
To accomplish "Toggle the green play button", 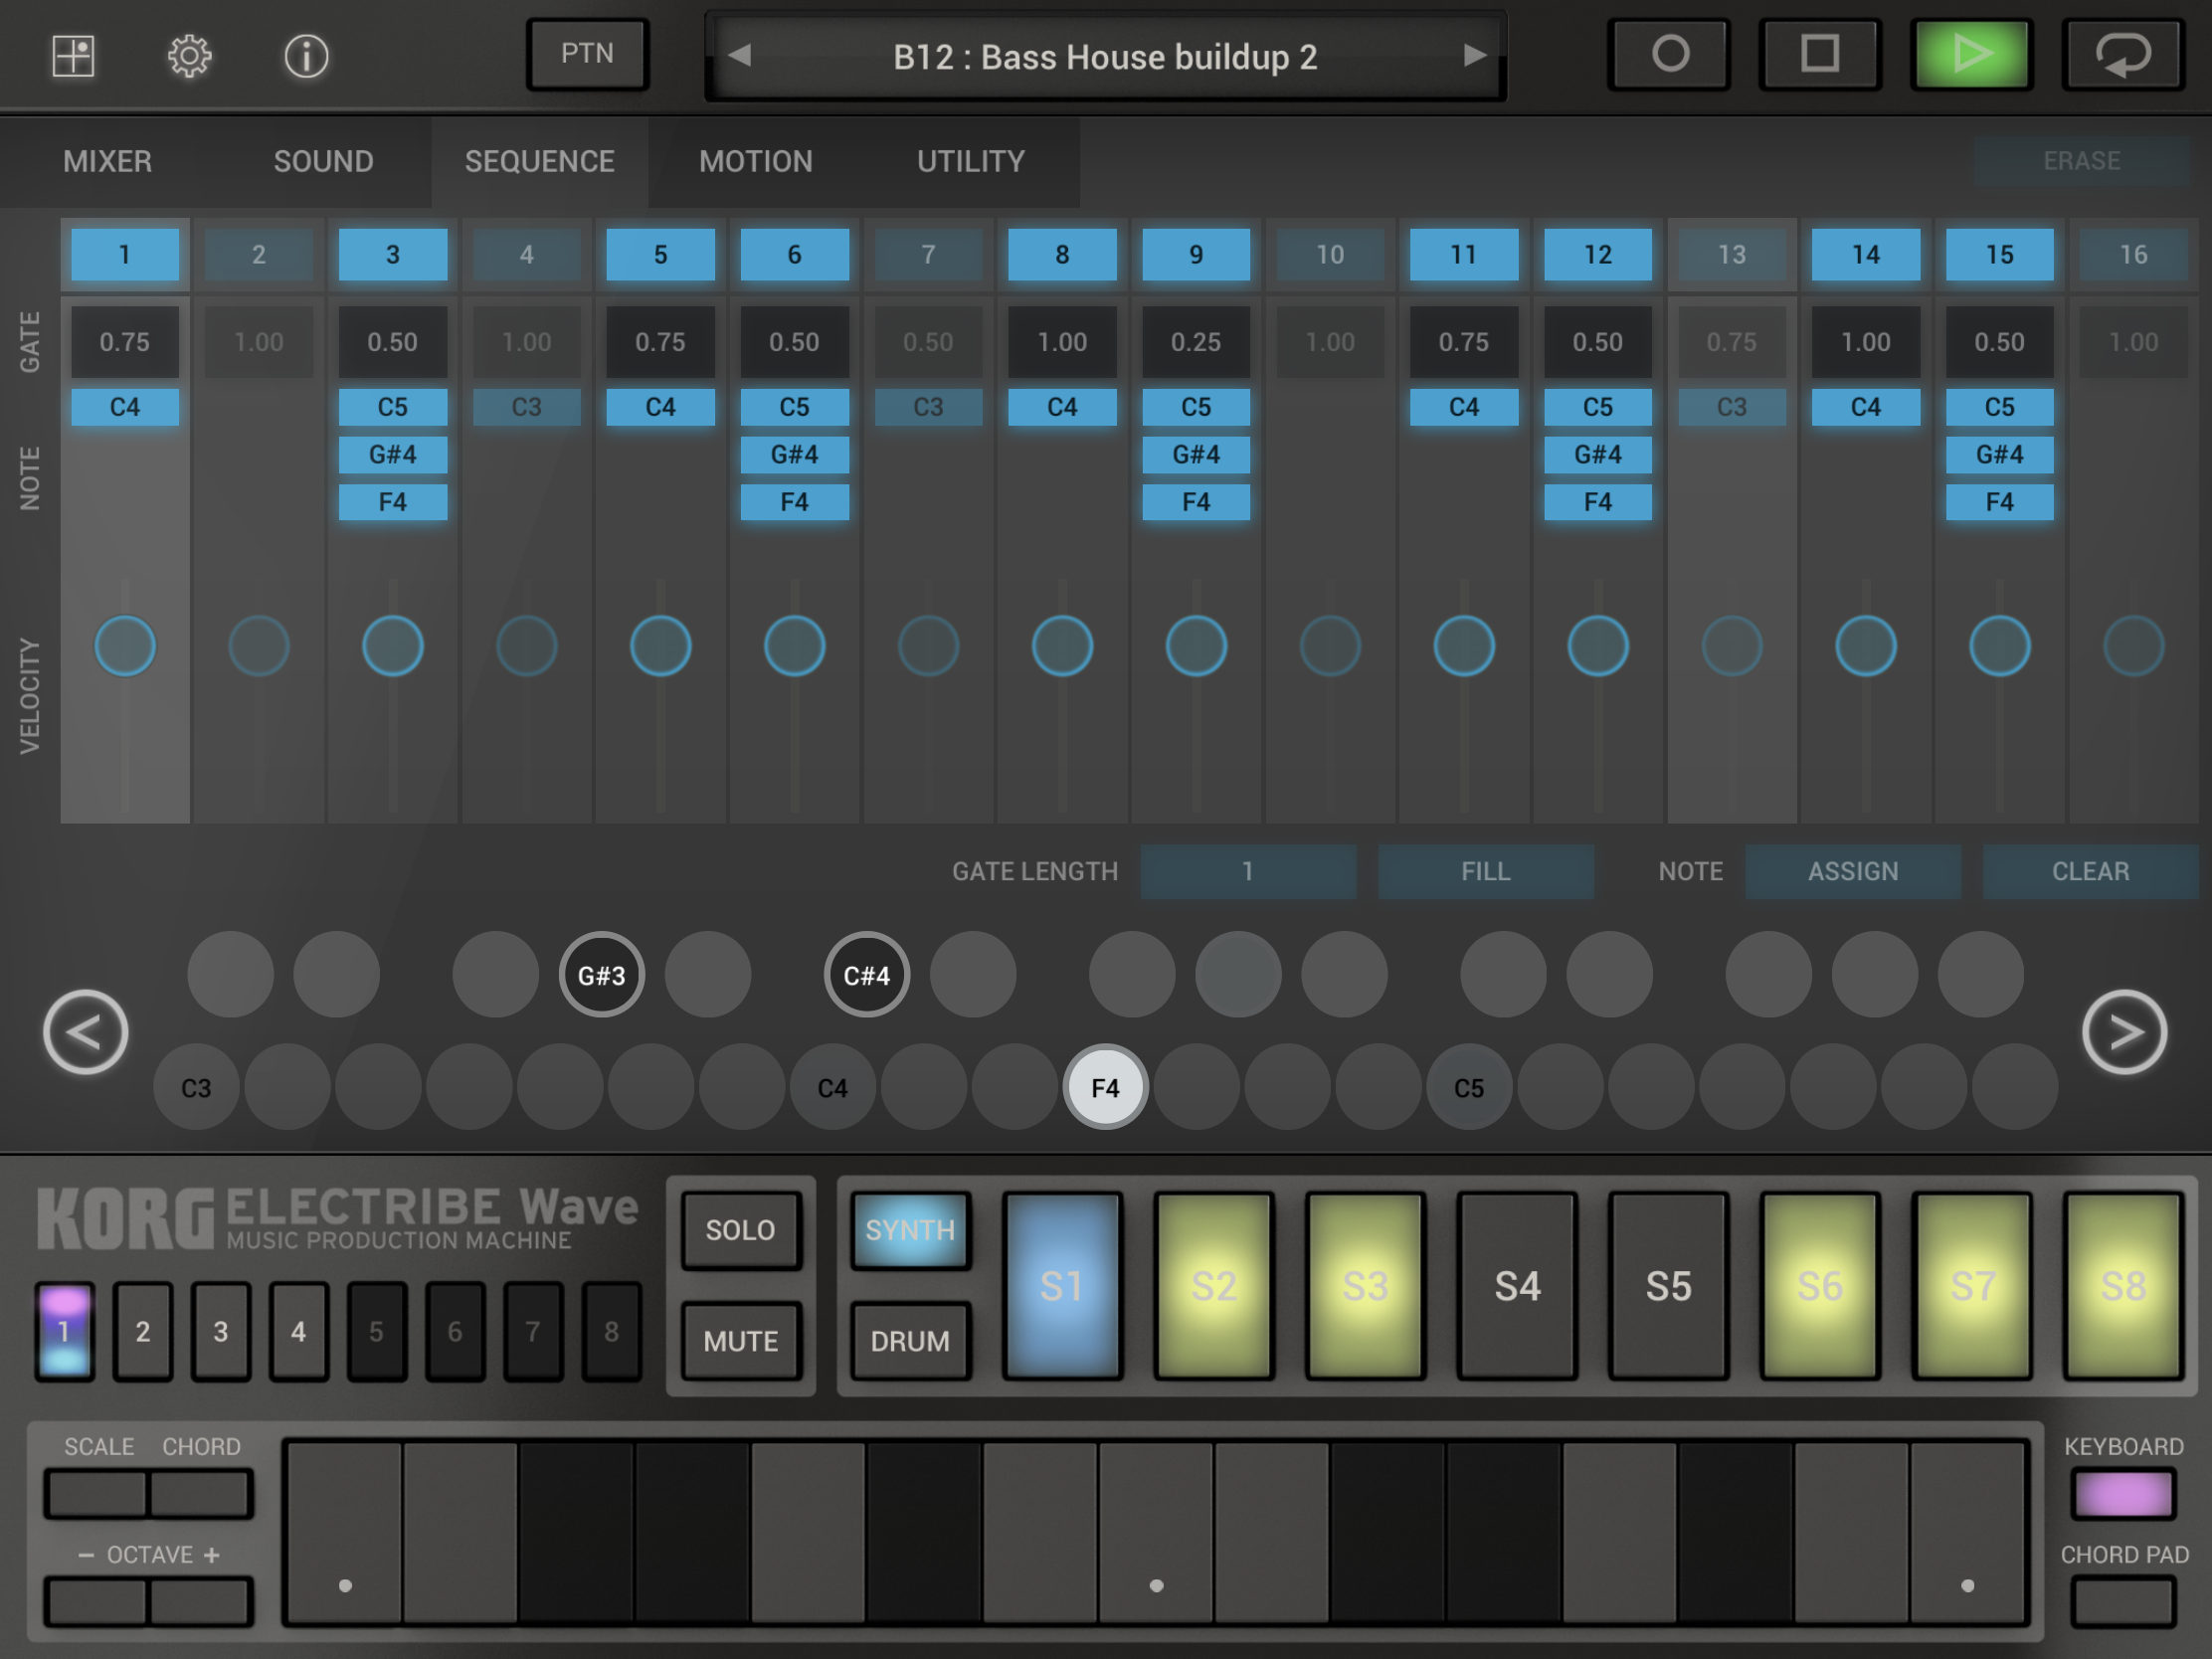I will click(1972, 54).
